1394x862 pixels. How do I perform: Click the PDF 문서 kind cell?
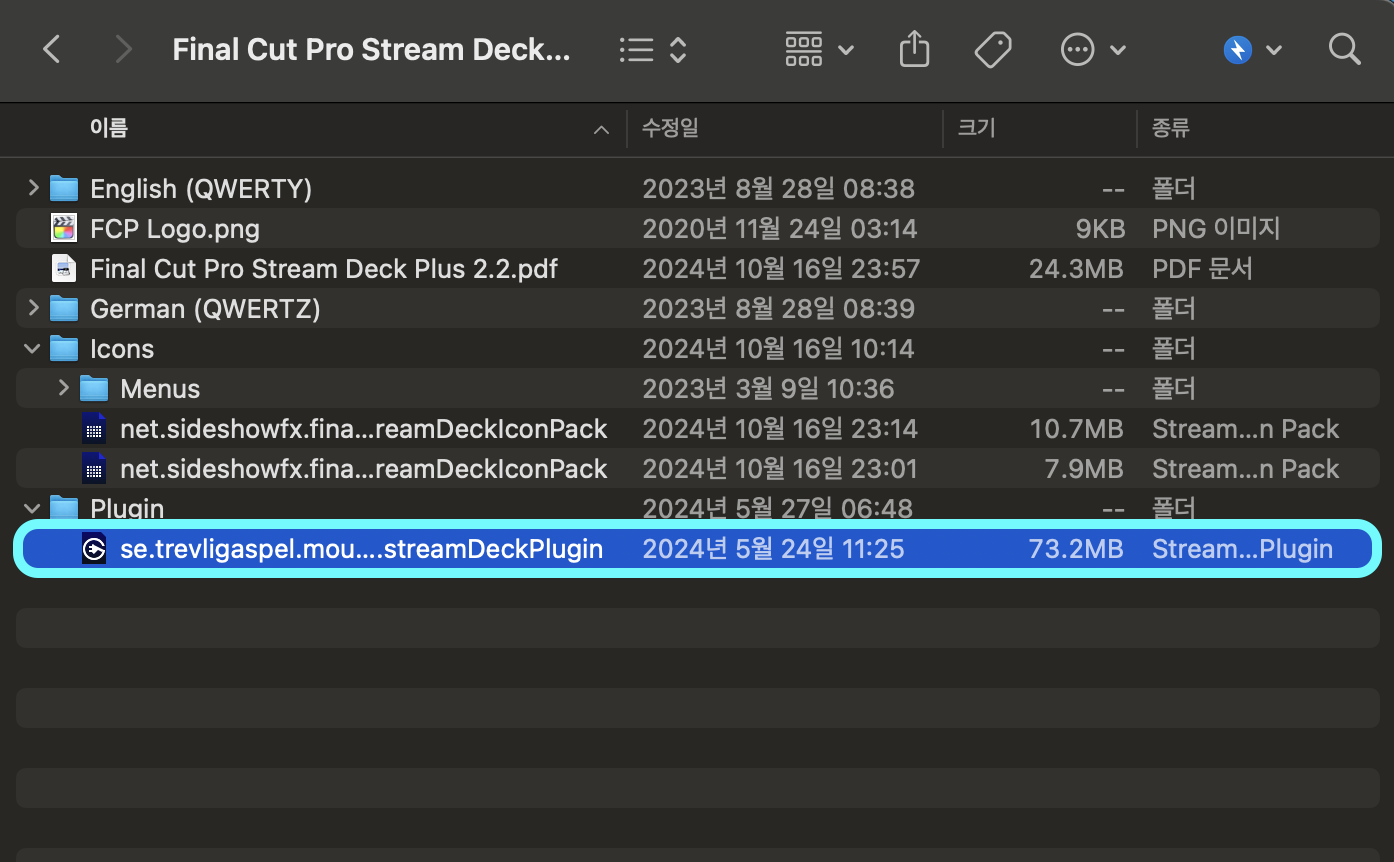click(x=1202, y=269)
